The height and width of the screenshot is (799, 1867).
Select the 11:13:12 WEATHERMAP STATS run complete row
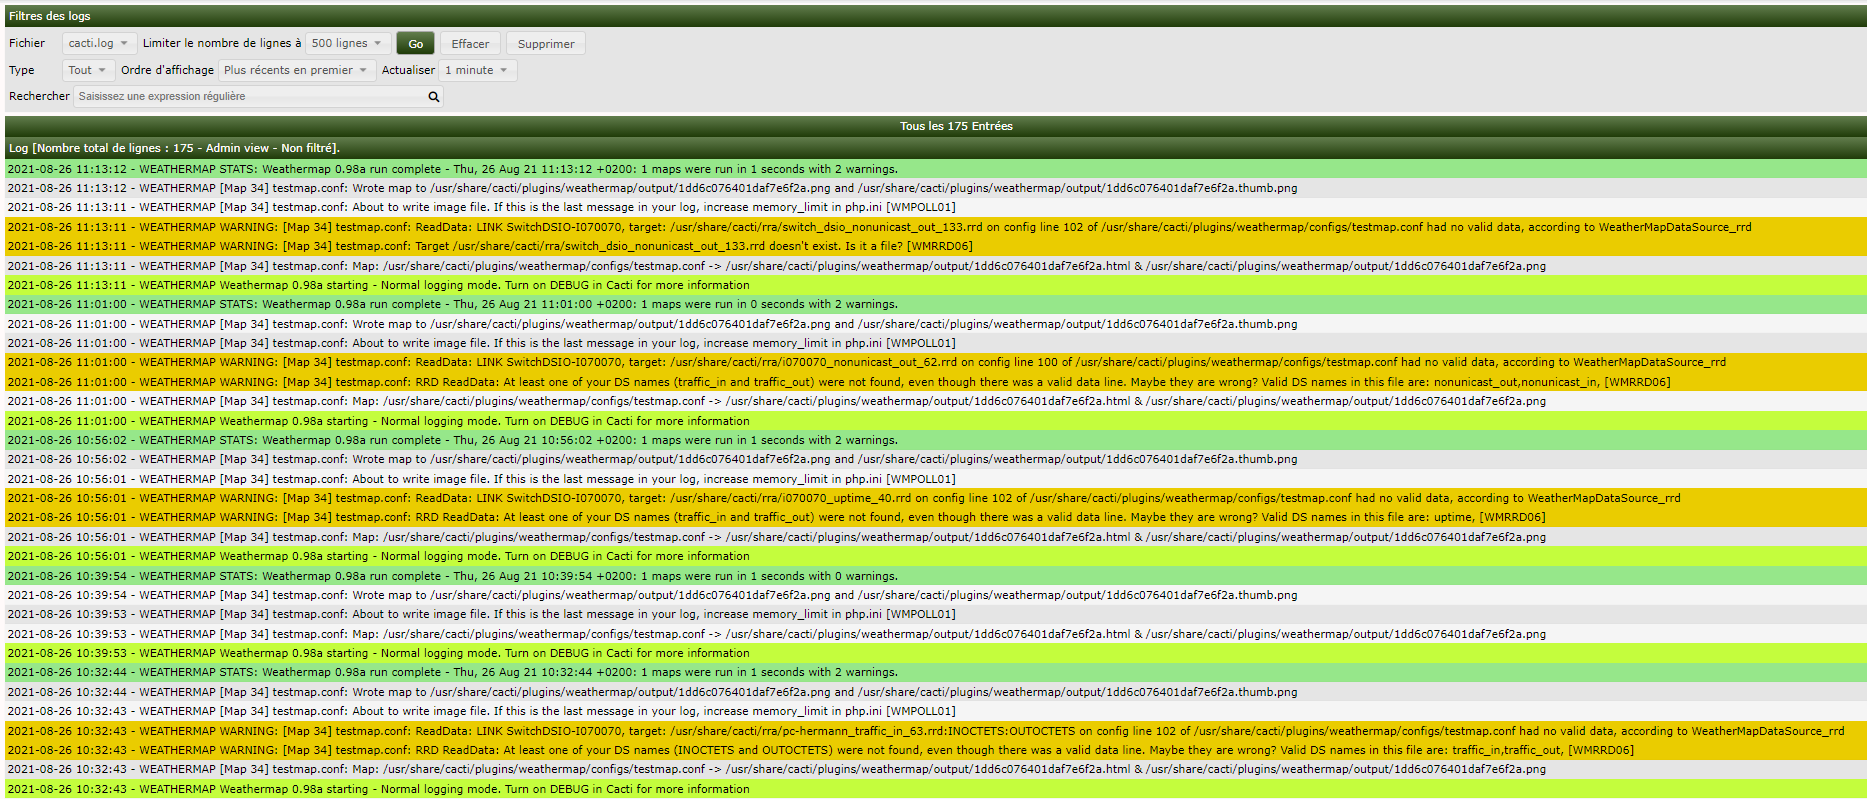coord(935,169)
